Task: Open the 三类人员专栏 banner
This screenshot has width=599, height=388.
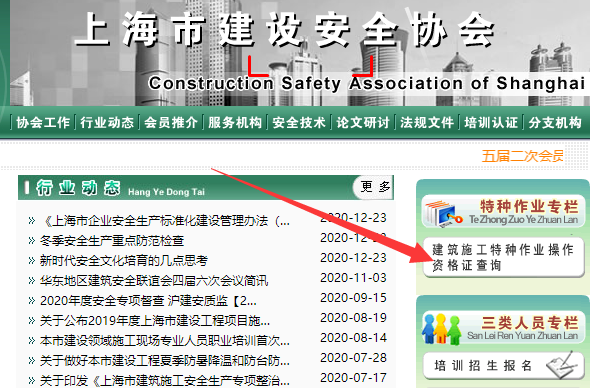Action: coord(503,328)
